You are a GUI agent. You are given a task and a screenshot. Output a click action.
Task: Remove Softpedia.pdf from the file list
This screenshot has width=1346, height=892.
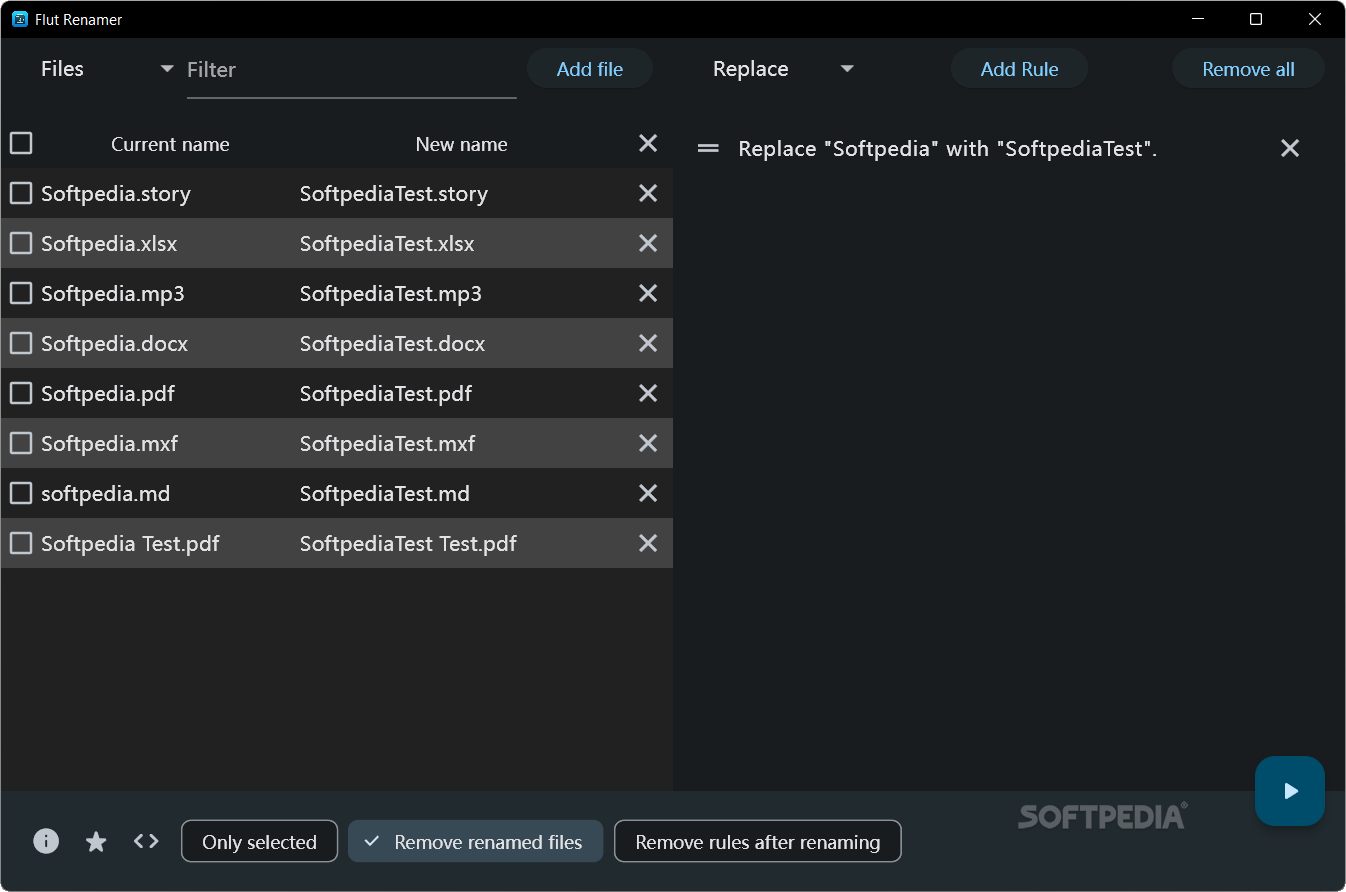(x=648, y=393)
